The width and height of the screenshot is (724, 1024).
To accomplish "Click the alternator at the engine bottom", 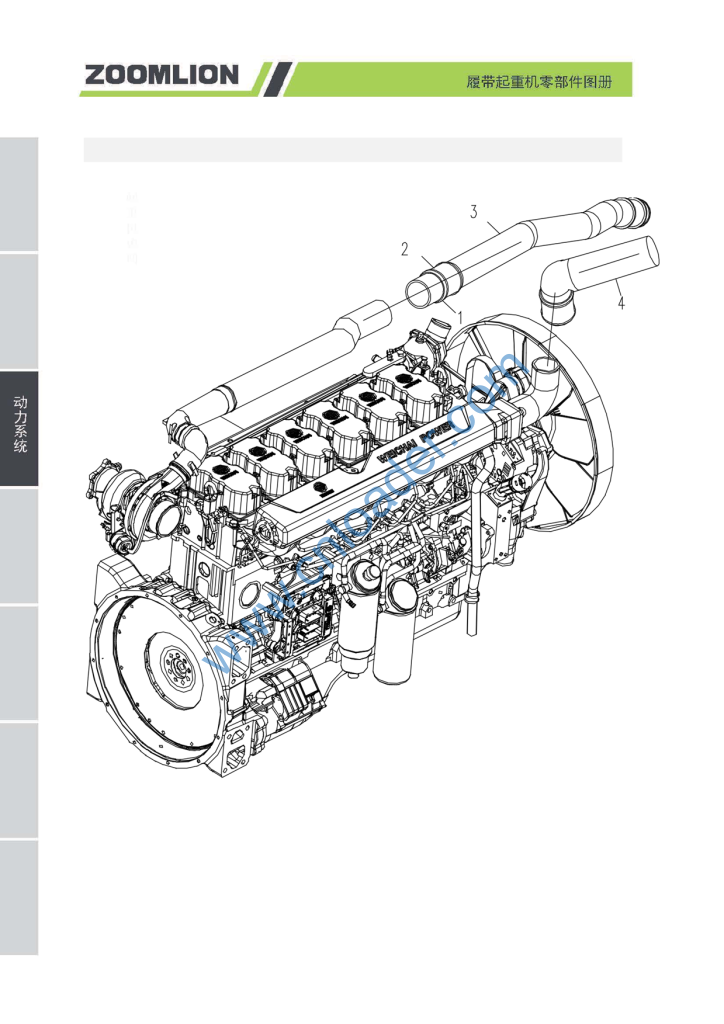I will point(285,700).
